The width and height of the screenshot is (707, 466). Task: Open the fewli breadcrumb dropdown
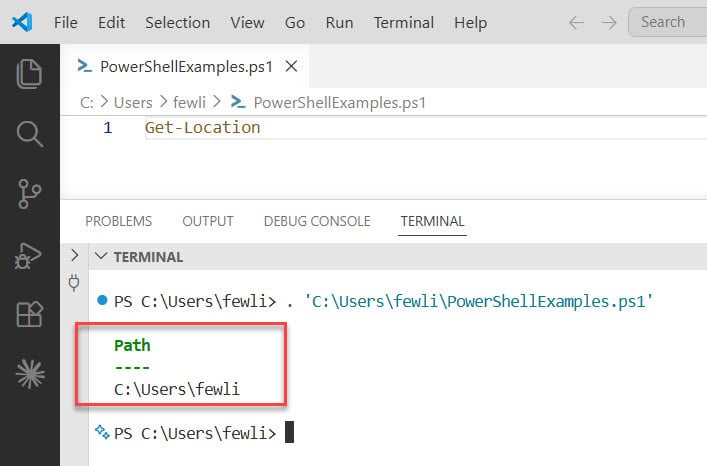pyautogui.click(x=189, y=103)
